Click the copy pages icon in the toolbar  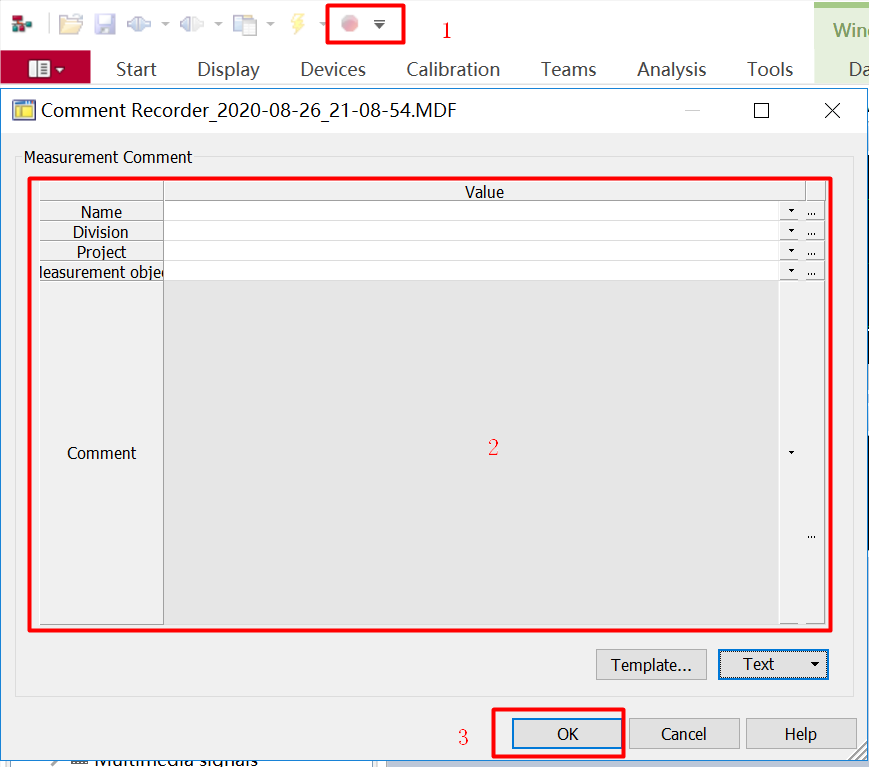point(244,24)
